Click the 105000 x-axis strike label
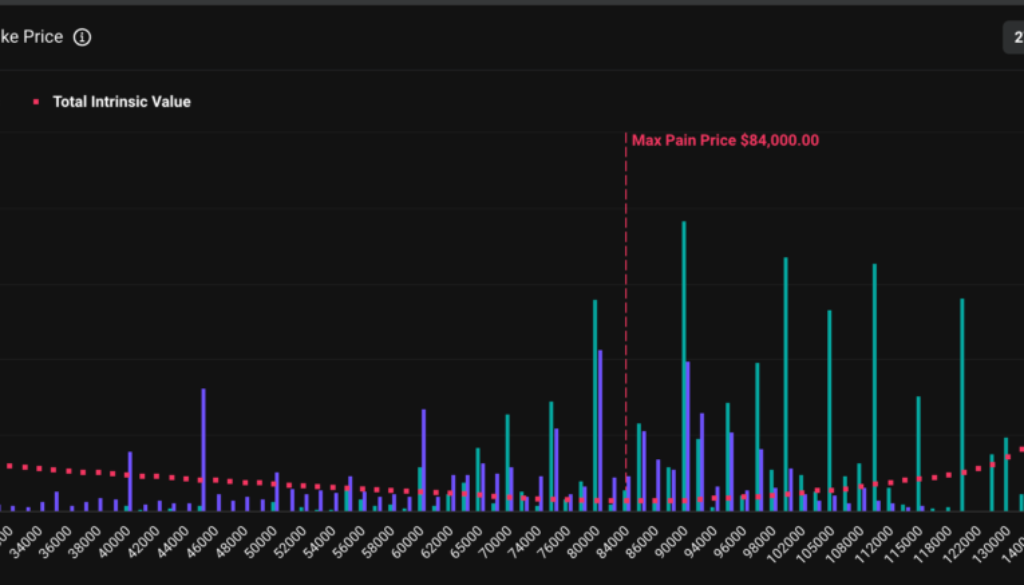This screenshot has width=1024, height=585. point(816,543)
